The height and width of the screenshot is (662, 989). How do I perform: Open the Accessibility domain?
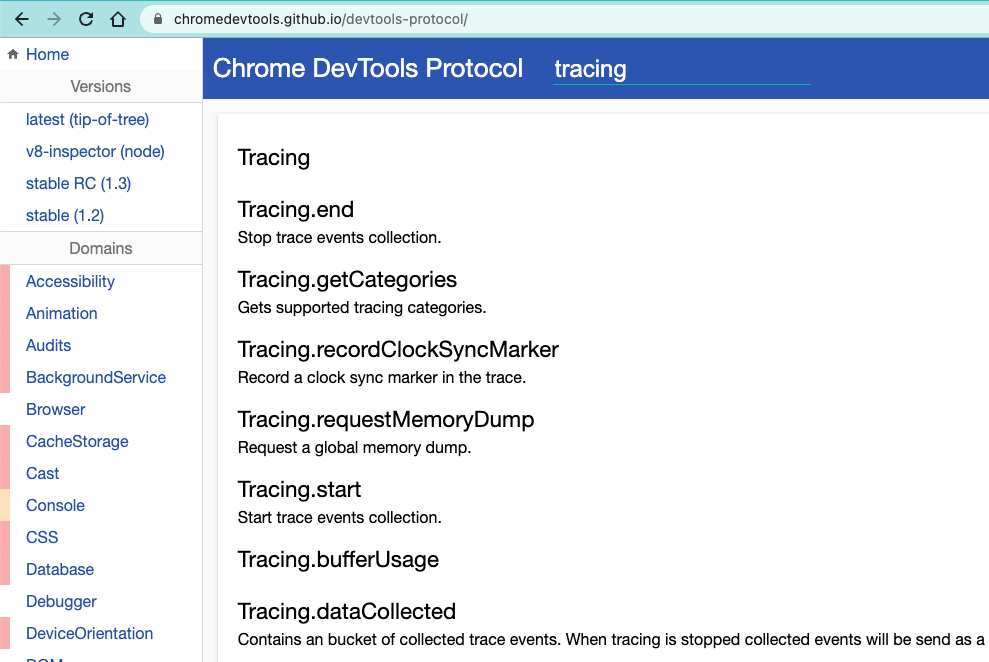click(70, 281)
